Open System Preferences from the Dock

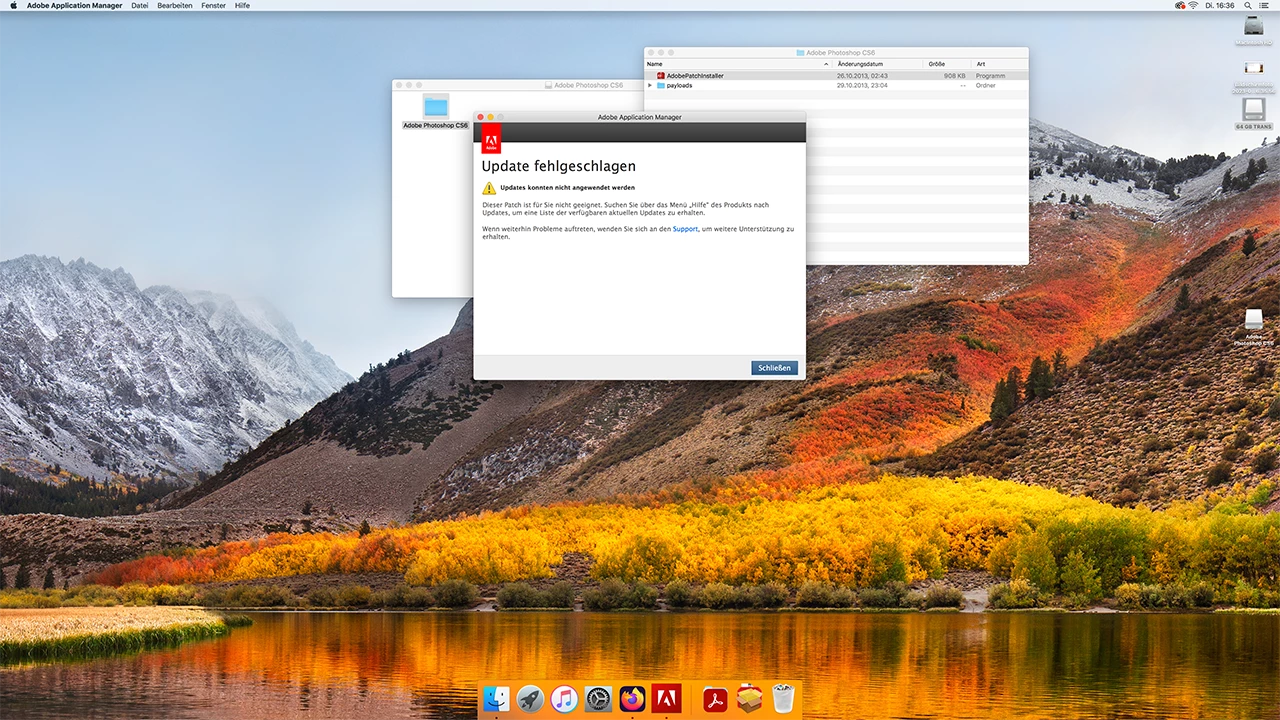pos(598,698)
